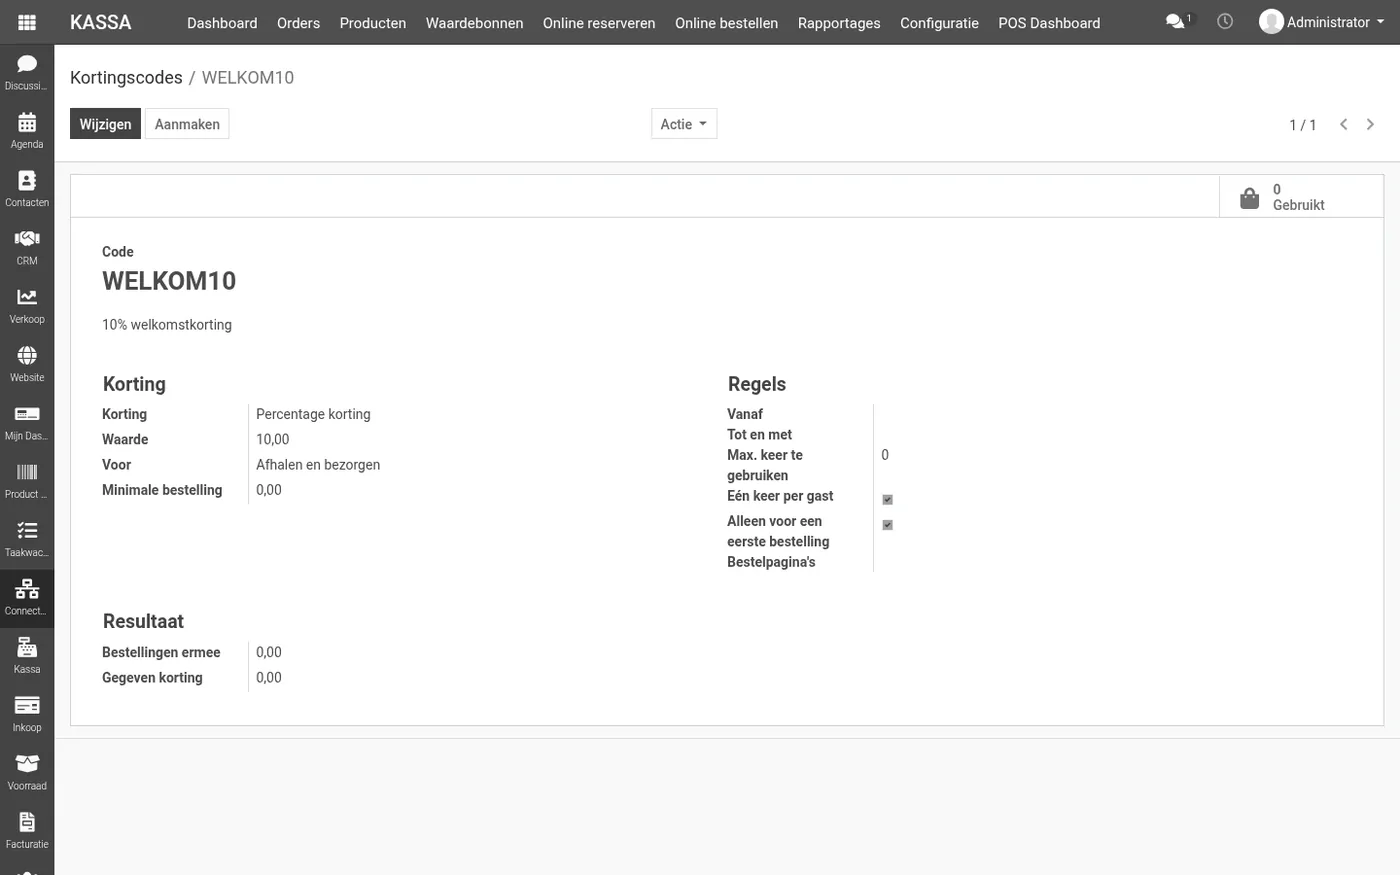This screenshot has height=875, width=1400.
Task: Open the Configuratie menu
Action: [x=939, y=22]
